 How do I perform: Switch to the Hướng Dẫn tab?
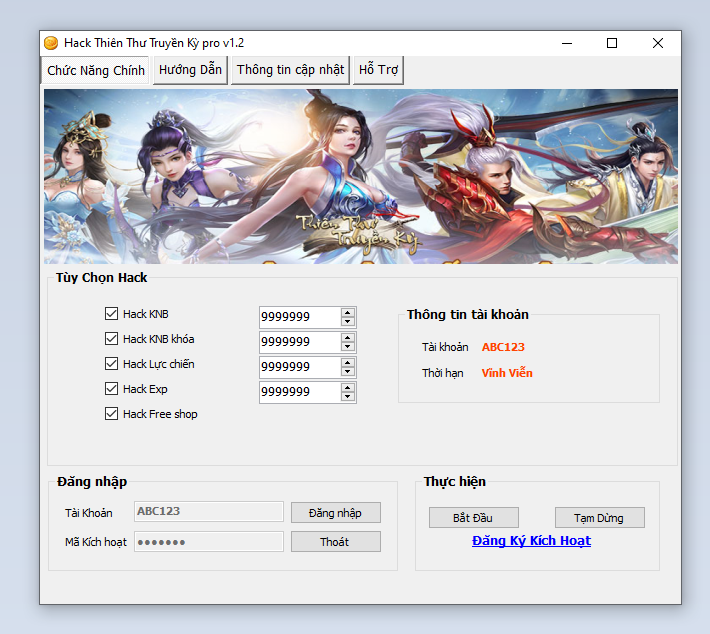tap(190, 70)
